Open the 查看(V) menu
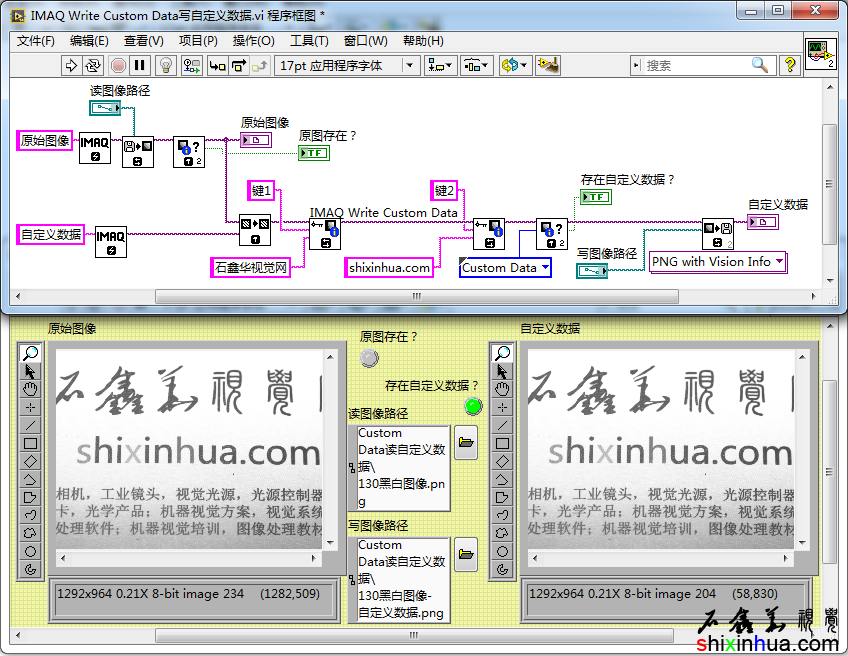The image size is (848, 656). pyautogui.click(x=143, y=41)
